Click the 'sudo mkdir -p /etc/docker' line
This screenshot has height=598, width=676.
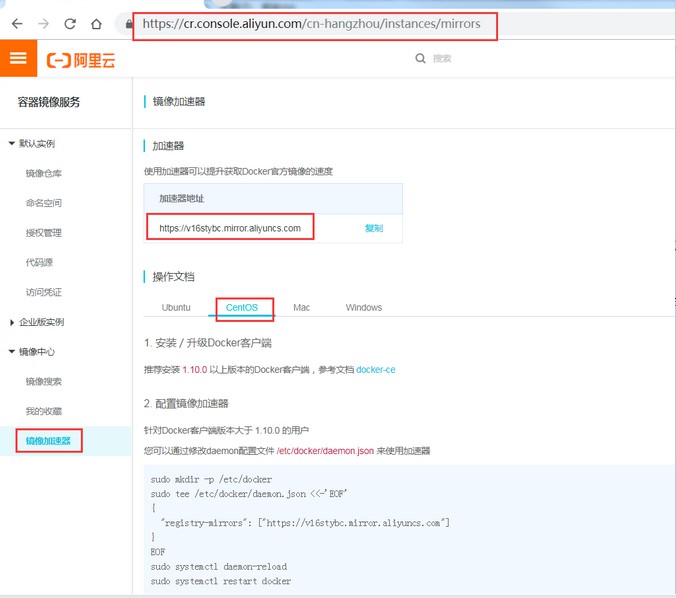211,479
